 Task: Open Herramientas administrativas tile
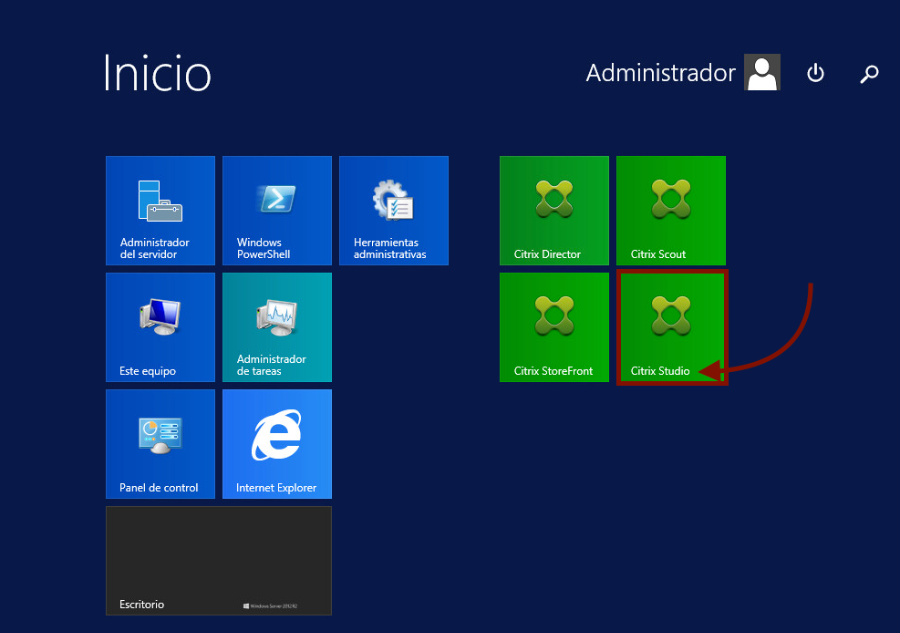coord(394,210)
